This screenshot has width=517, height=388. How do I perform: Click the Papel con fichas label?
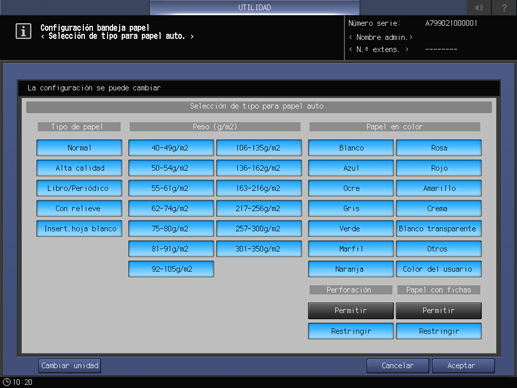pos(439,290)
